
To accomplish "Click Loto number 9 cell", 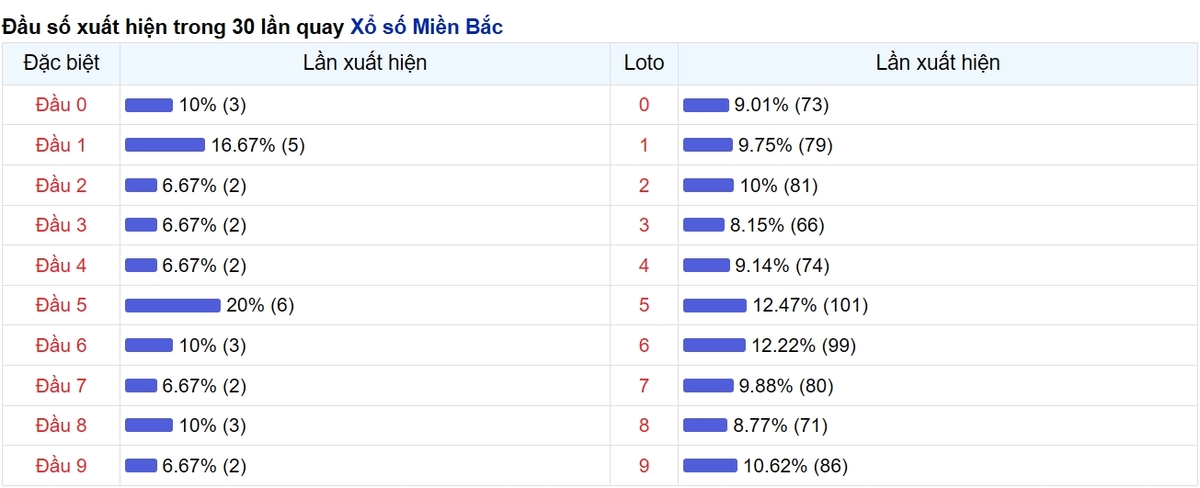I will pyautogui.click(x=644, y=465).
